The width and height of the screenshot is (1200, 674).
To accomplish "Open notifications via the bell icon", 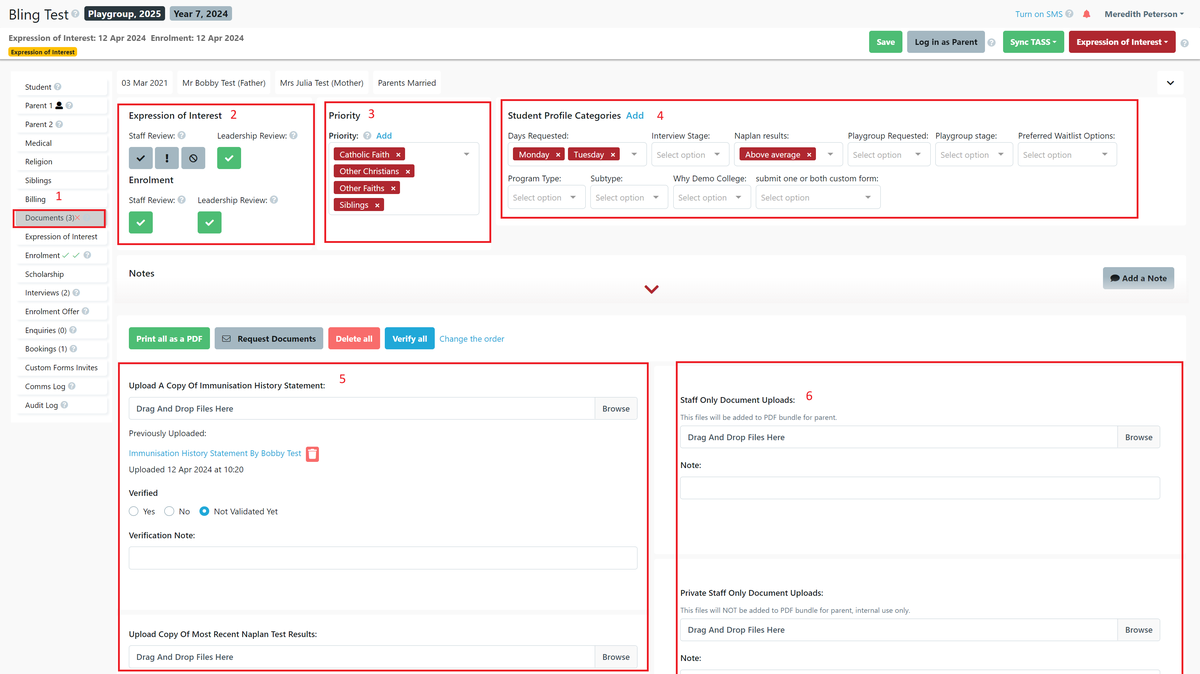I will 1088,13.
